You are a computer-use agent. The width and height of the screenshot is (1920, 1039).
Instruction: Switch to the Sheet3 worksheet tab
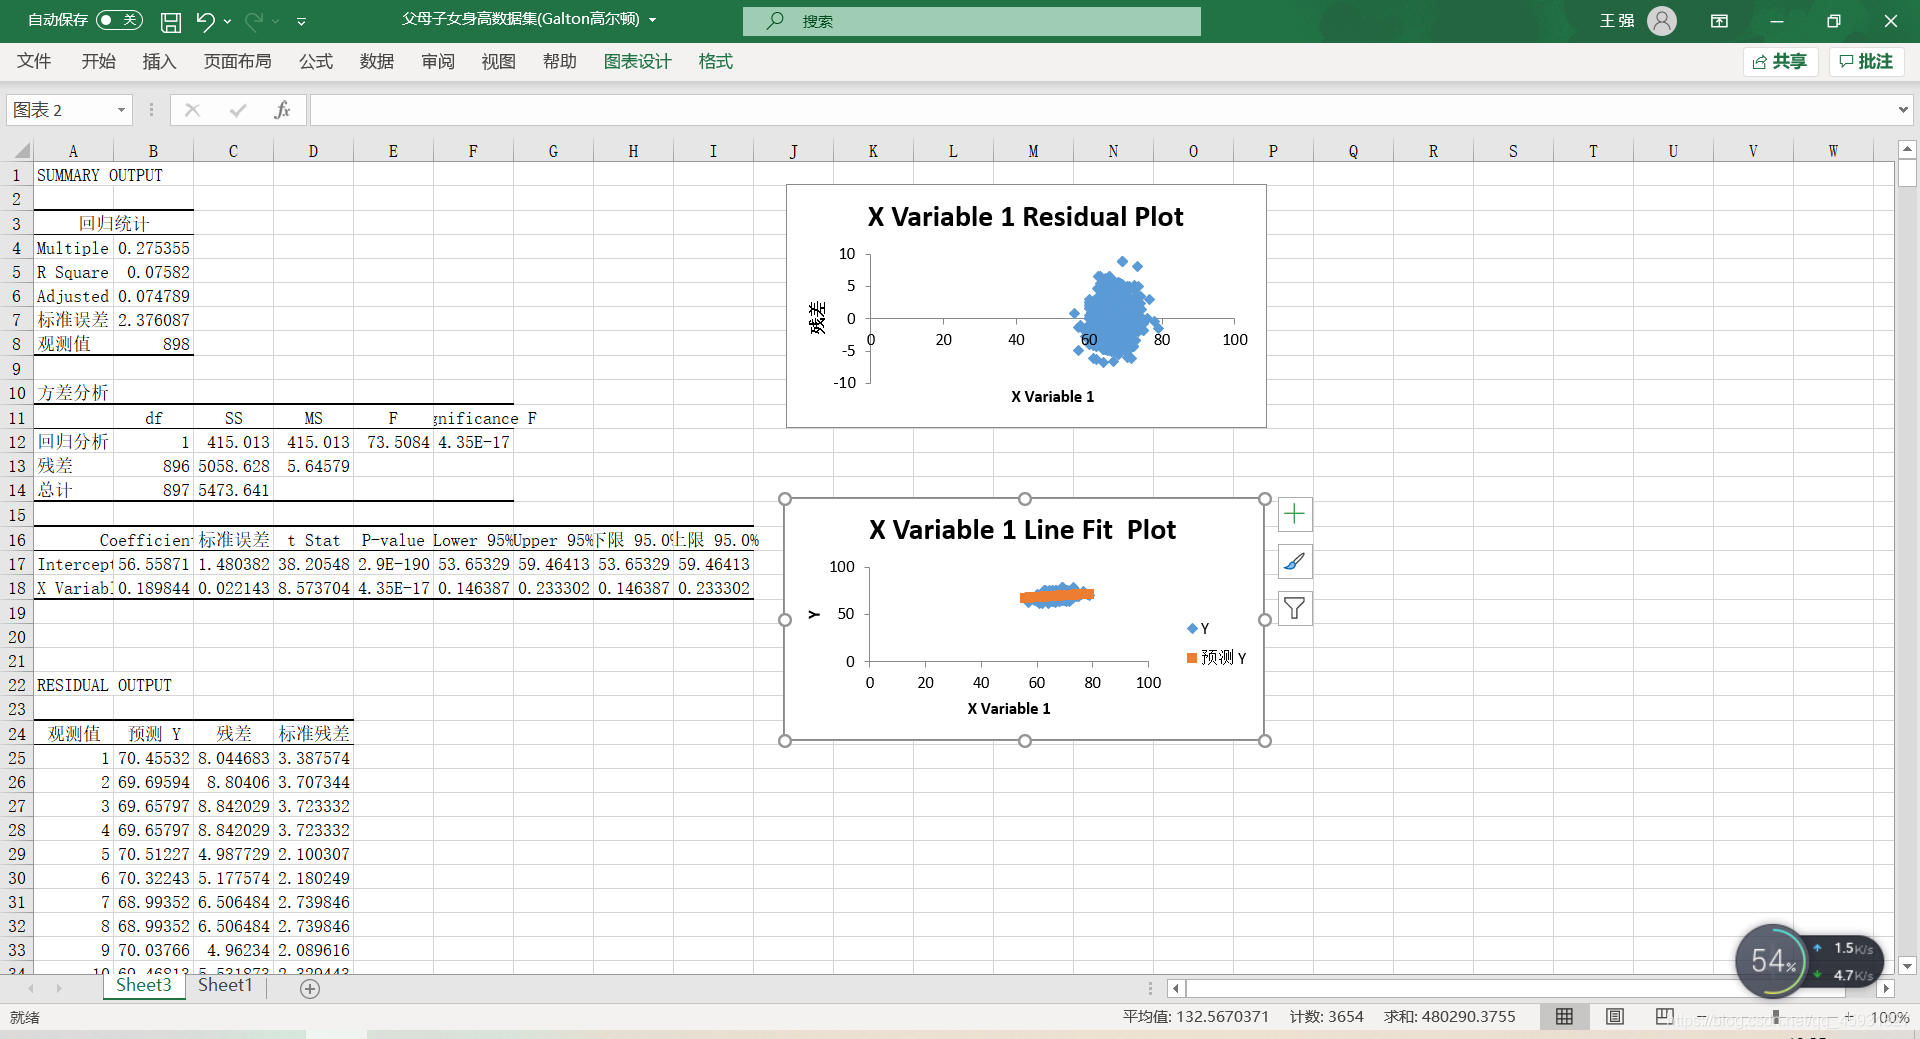144,986
